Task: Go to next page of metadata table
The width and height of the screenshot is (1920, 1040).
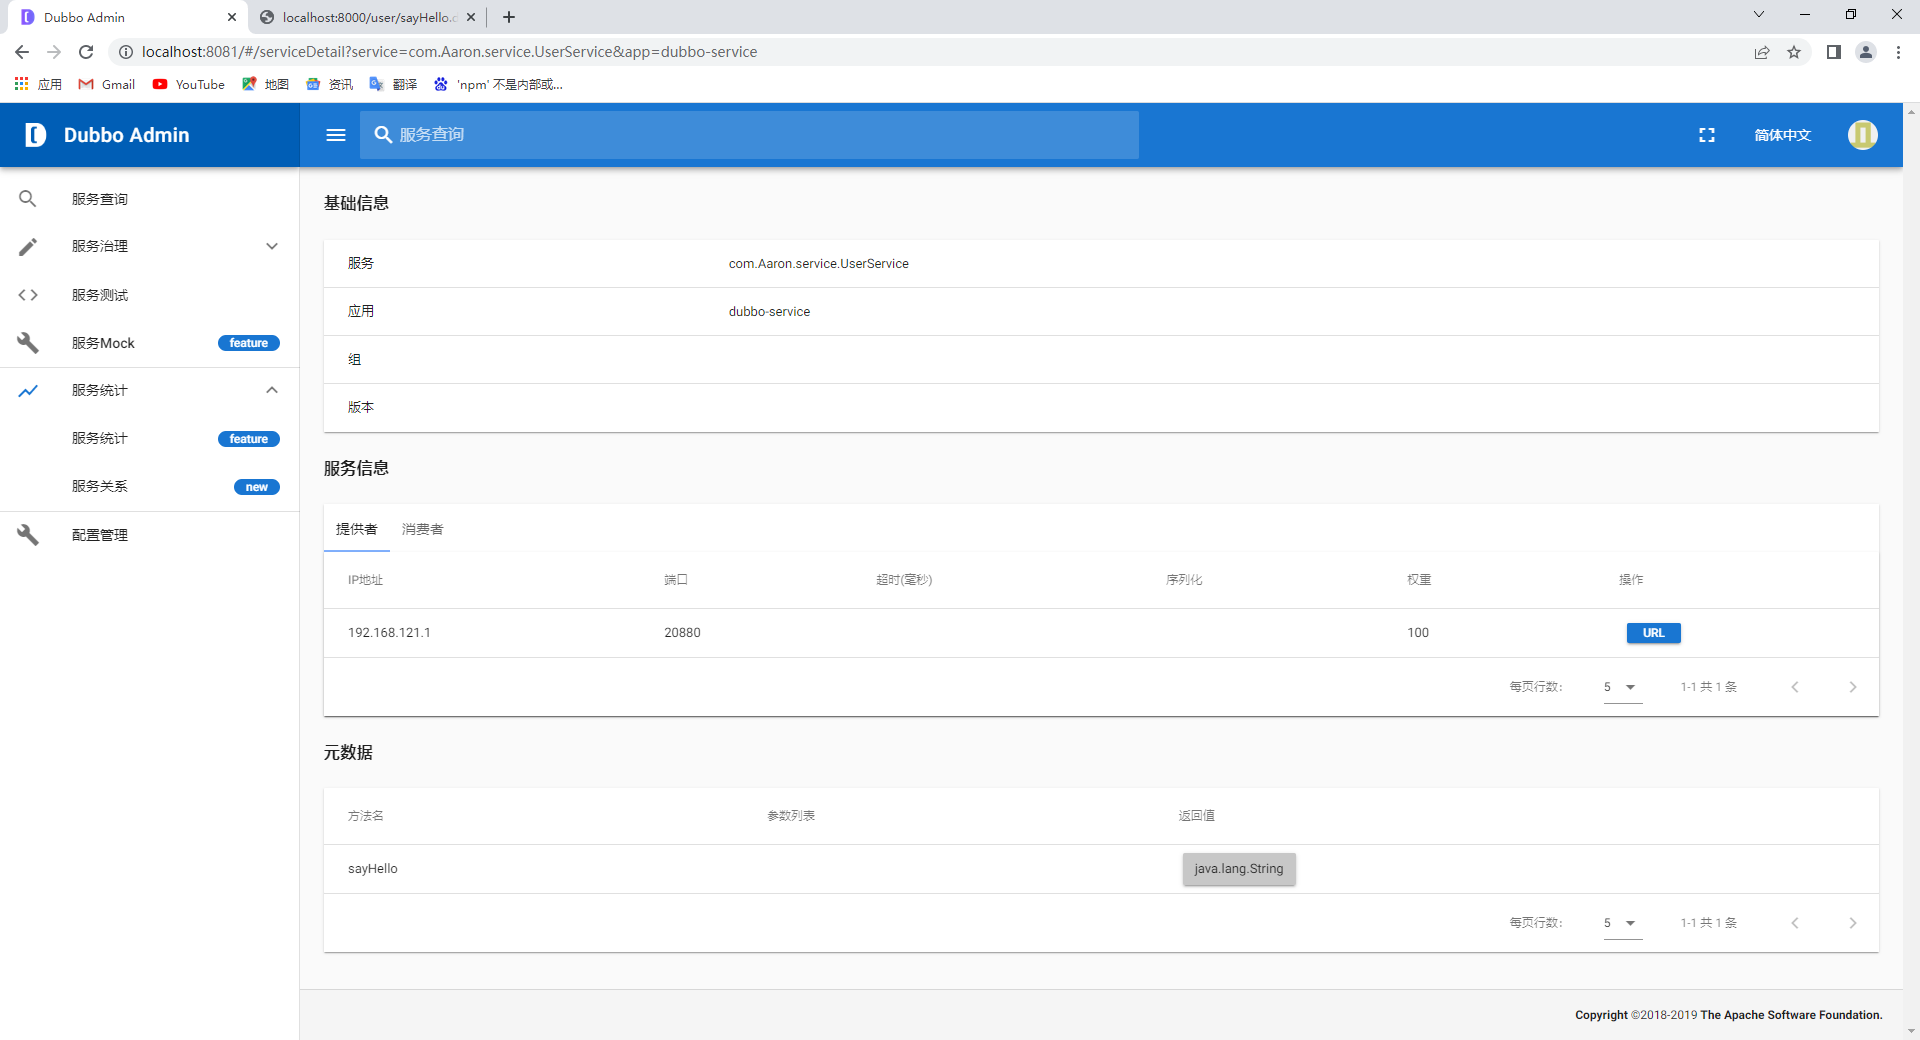Action: (1853, 923)
